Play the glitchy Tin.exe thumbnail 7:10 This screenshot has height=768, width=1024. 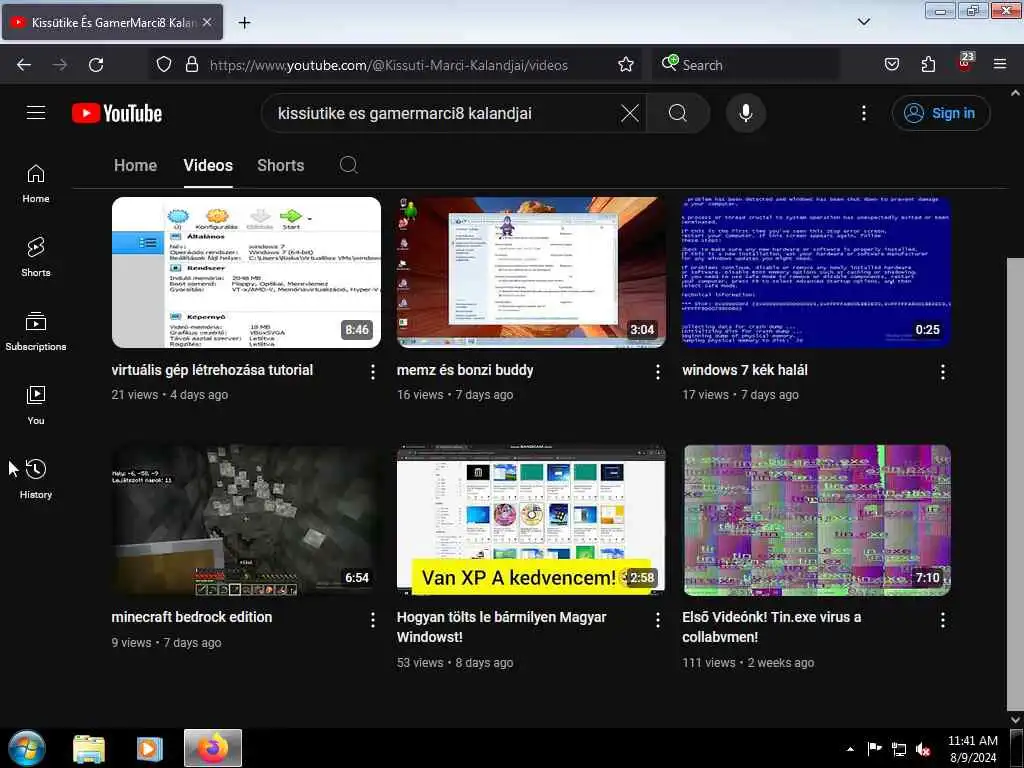[x=816, y=520]
